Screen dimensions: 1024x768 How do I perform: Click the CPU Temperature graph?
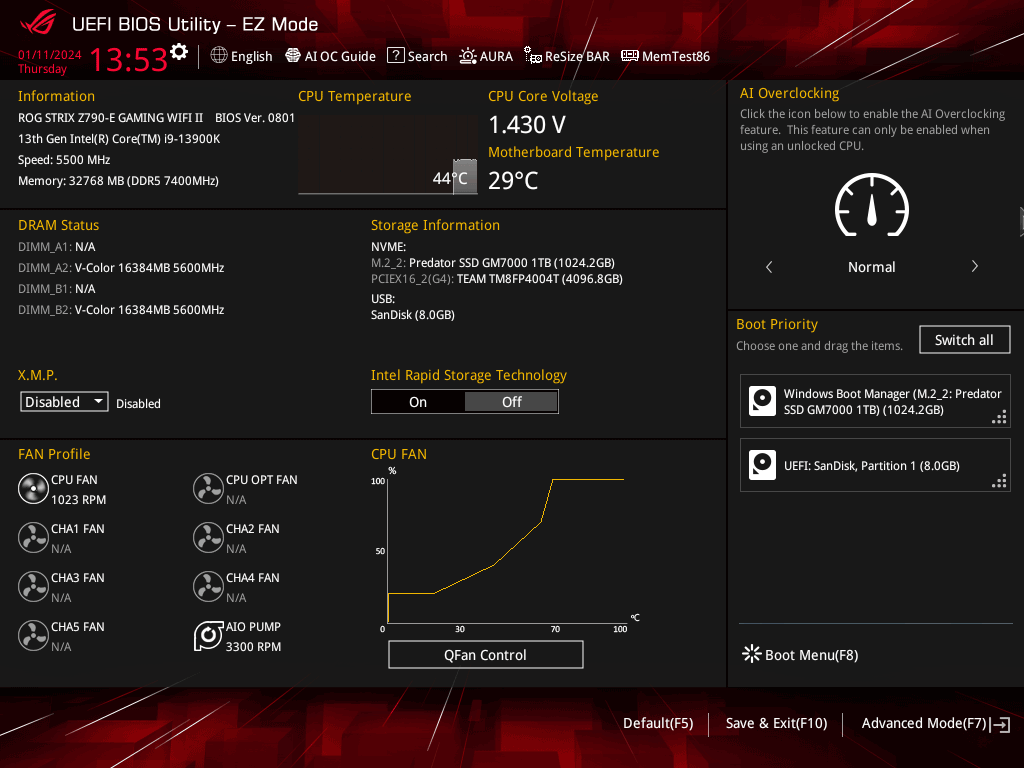388,155
